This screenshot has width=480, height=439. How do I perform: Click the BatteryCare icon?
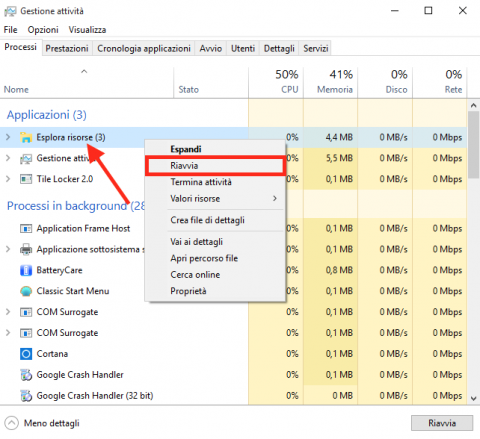click(26, 270)
